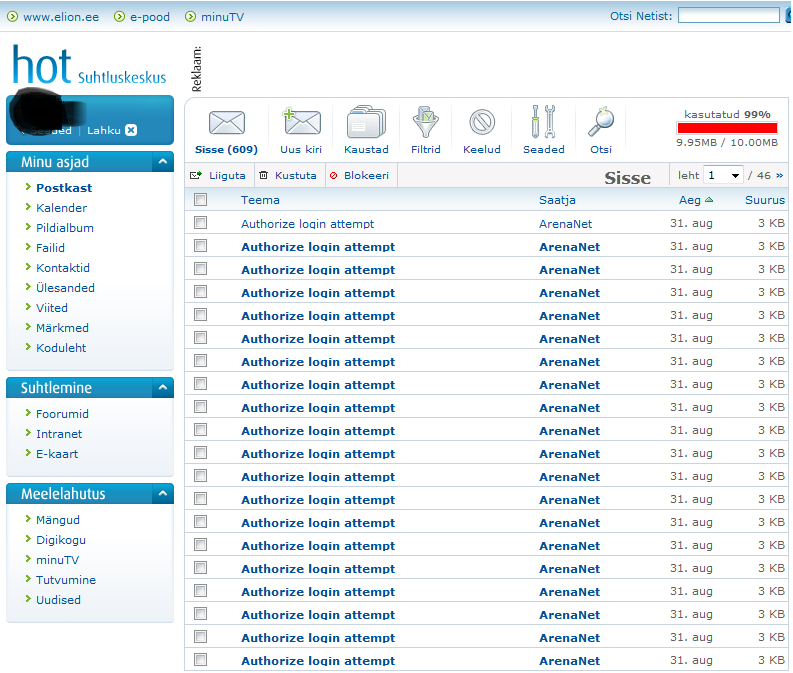Open the Seaded tools icon
This screenshot has width=793, height=673.
(x=544, y=122)
